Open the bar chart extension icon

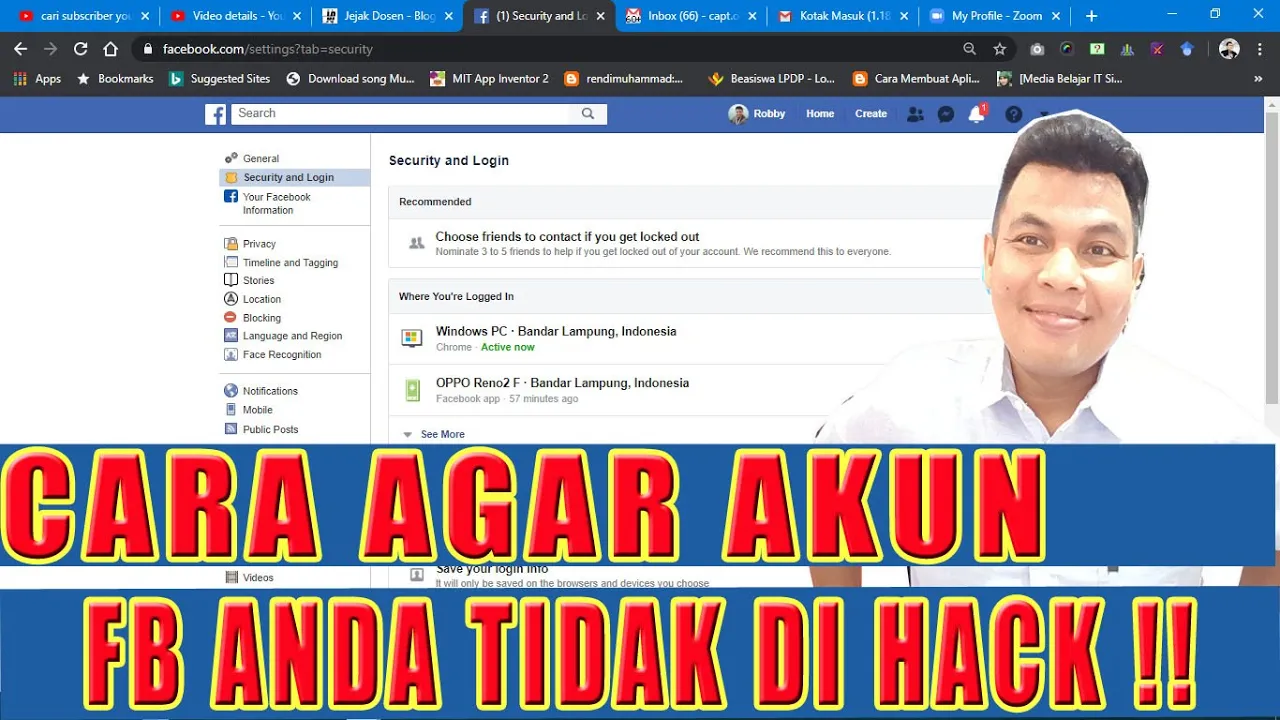click(1127, 49)
